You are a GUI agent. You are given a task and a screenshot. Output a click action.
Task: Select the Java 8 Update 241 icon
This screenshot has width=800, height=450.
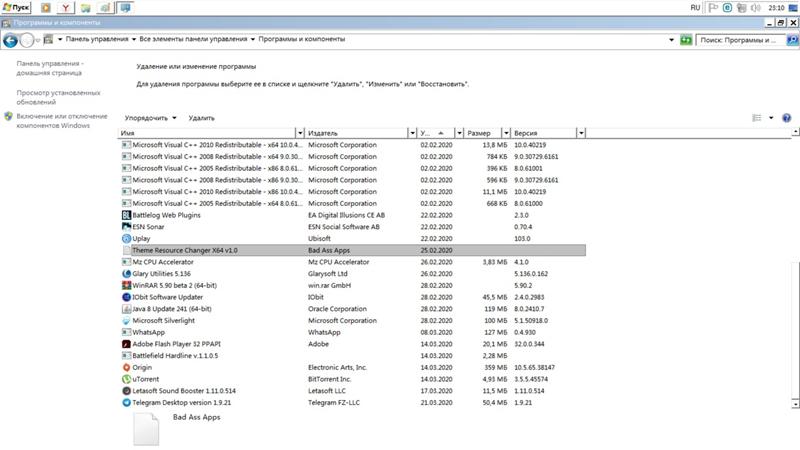127,309
